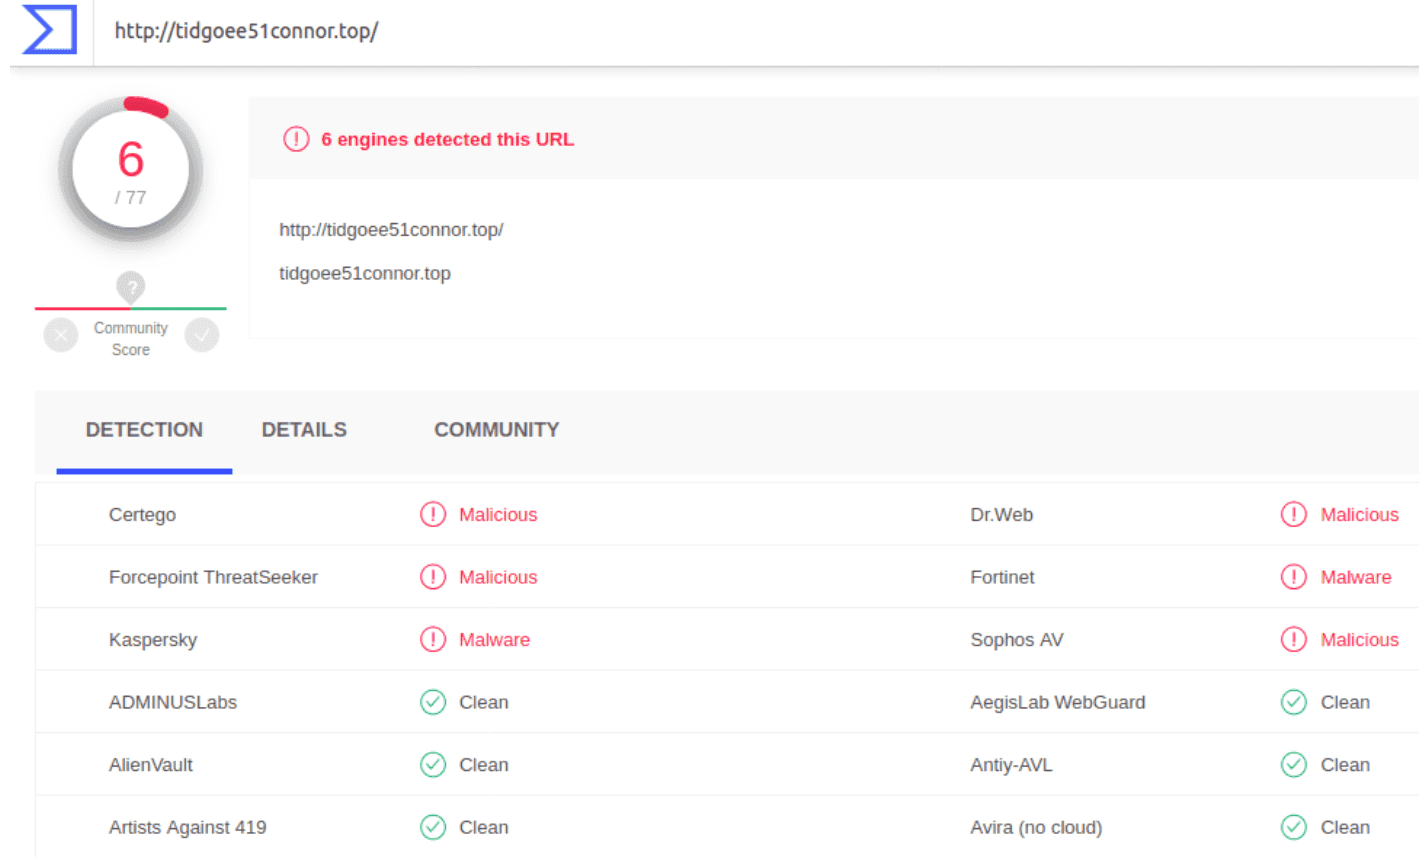Open the COMMUNITY tab

pyautogui.click(x=496, y=430)
